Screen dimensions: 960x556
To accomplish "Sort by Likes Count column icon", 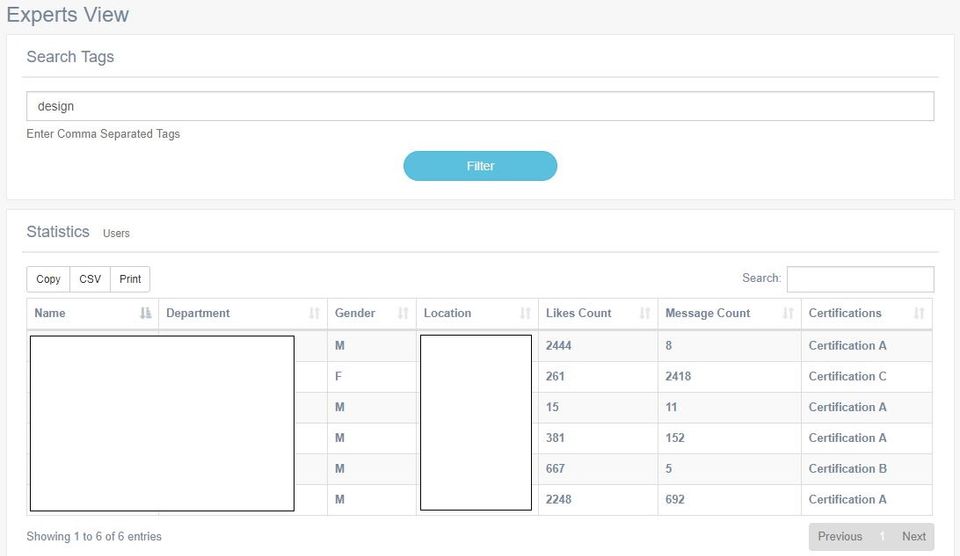I will tap(645, 313).
